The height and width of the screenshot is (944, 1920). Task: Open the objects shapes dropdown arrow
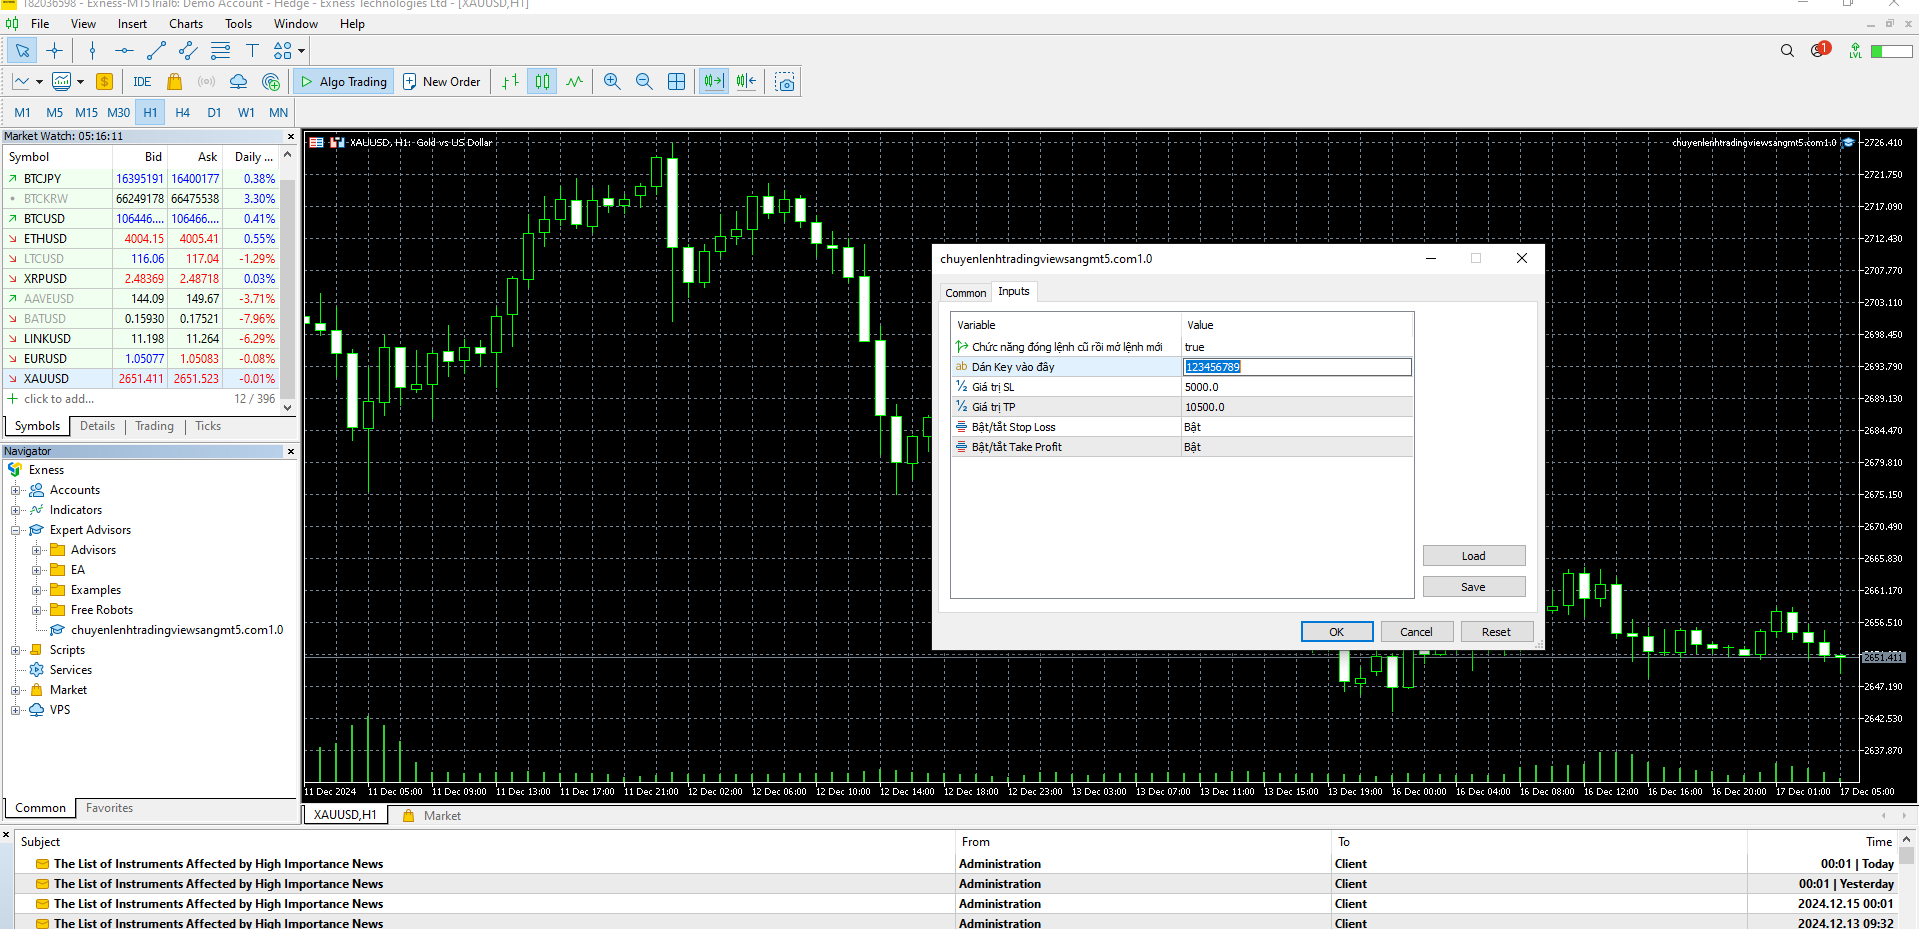coord(301,50)
